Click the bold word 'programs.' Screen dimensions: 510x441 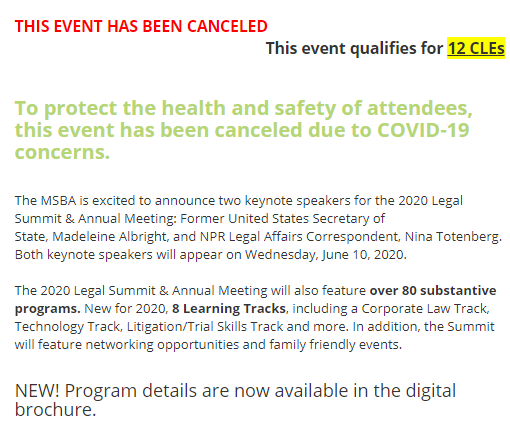point(48,309)
